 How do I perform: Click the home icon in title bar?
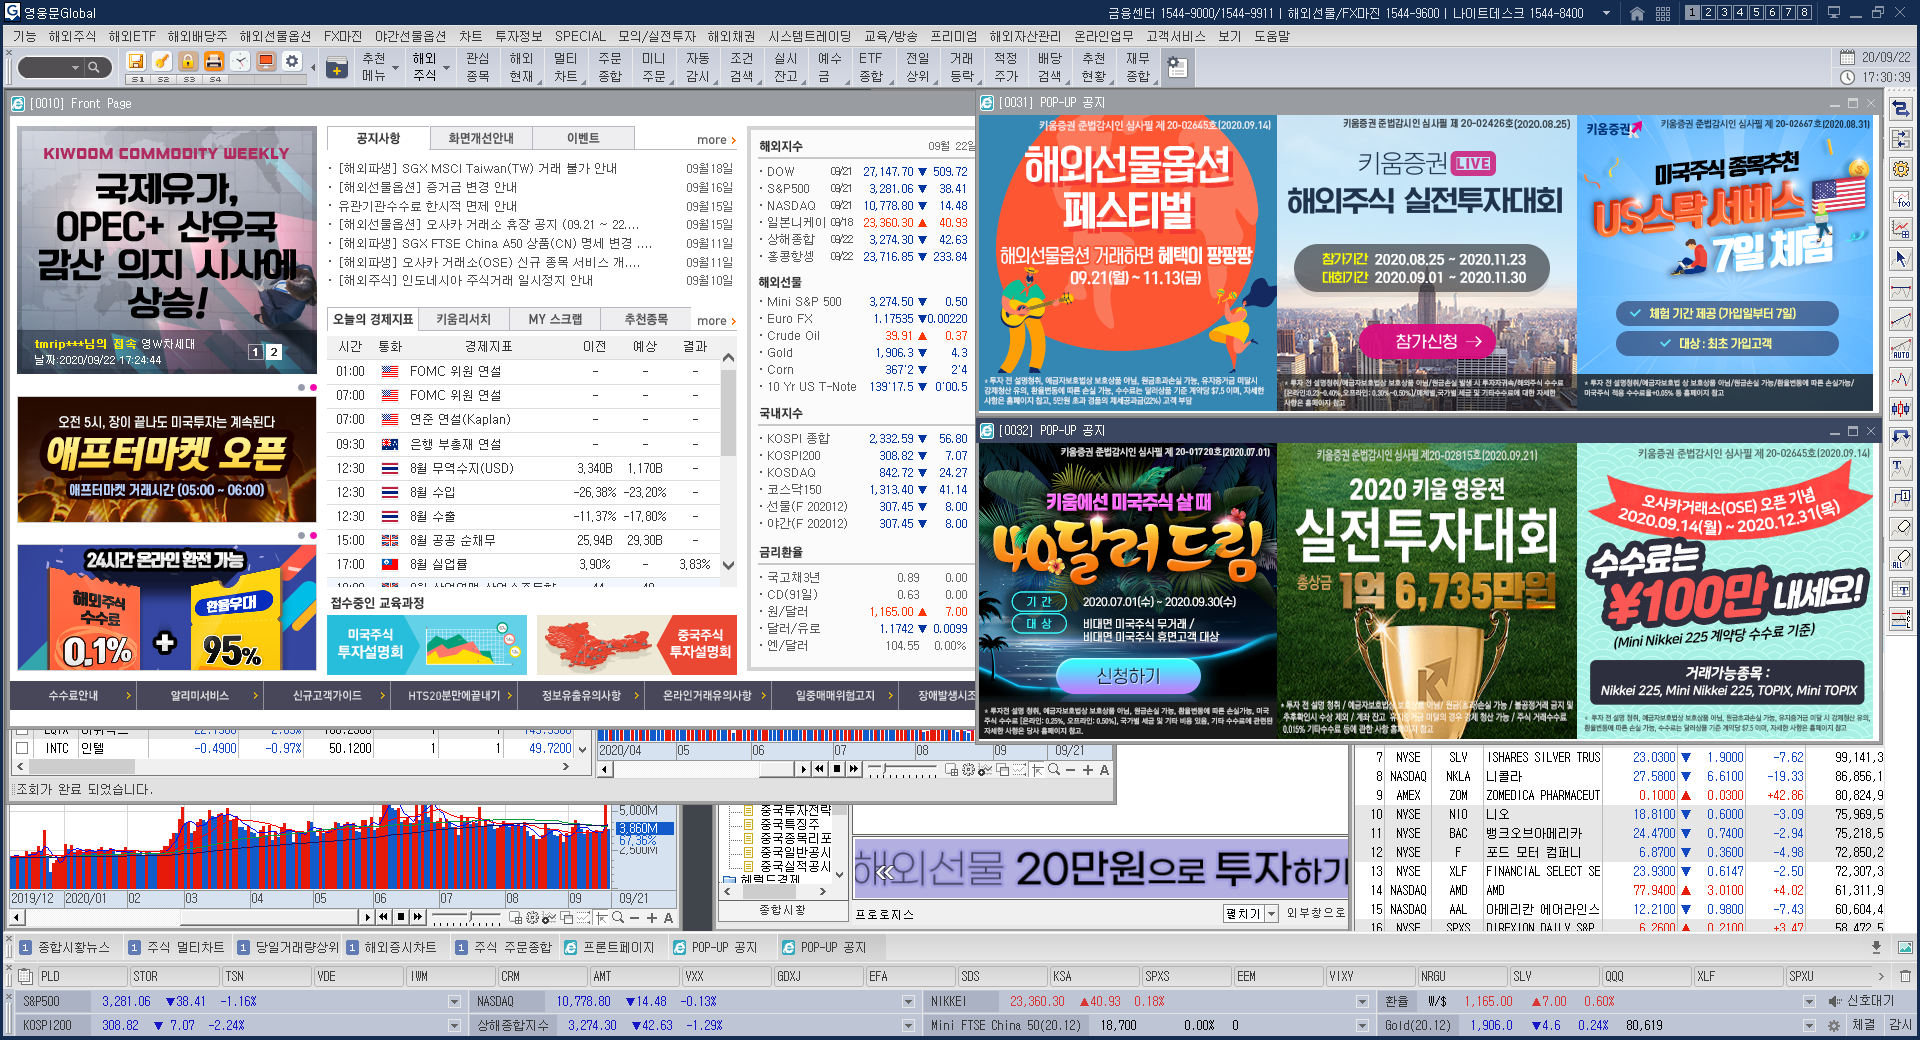pos(1637,13)
